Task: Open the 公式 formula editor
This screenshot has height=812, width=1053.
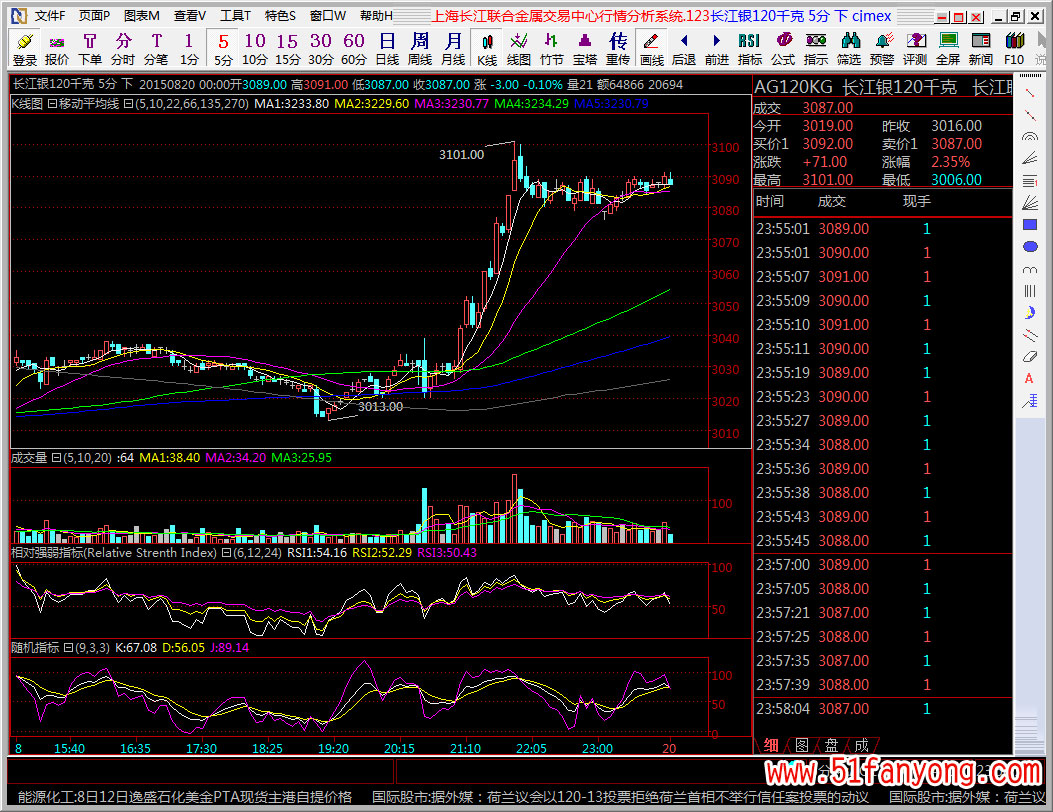Action: [782, 49]
